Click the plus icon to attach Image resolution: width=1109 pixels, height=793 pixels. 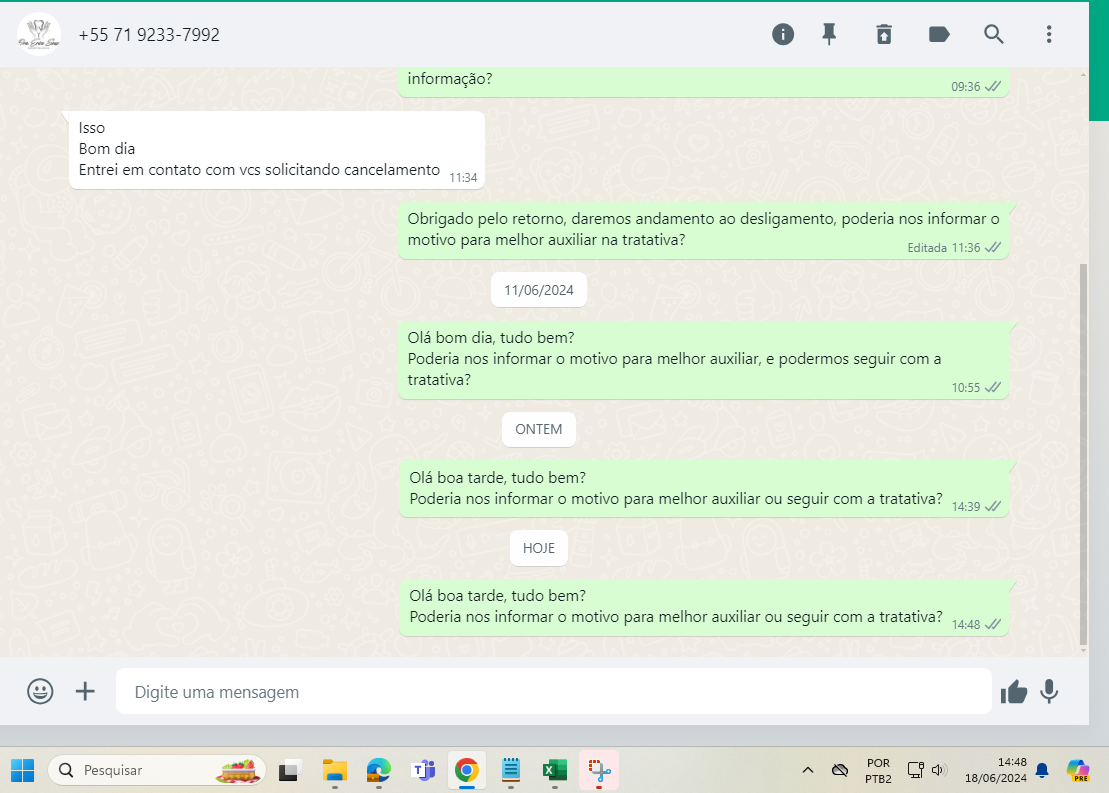pos(86,691)
